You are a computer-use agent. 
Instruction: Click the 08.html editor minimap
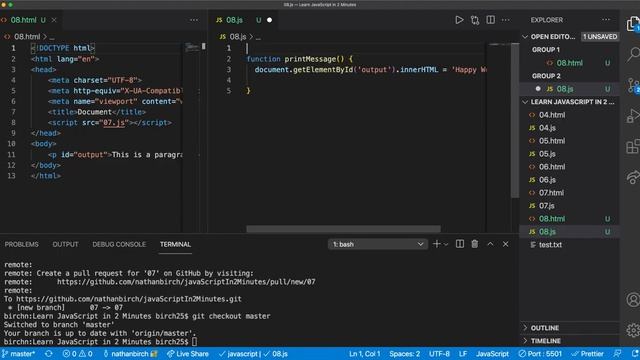point(193,48)
